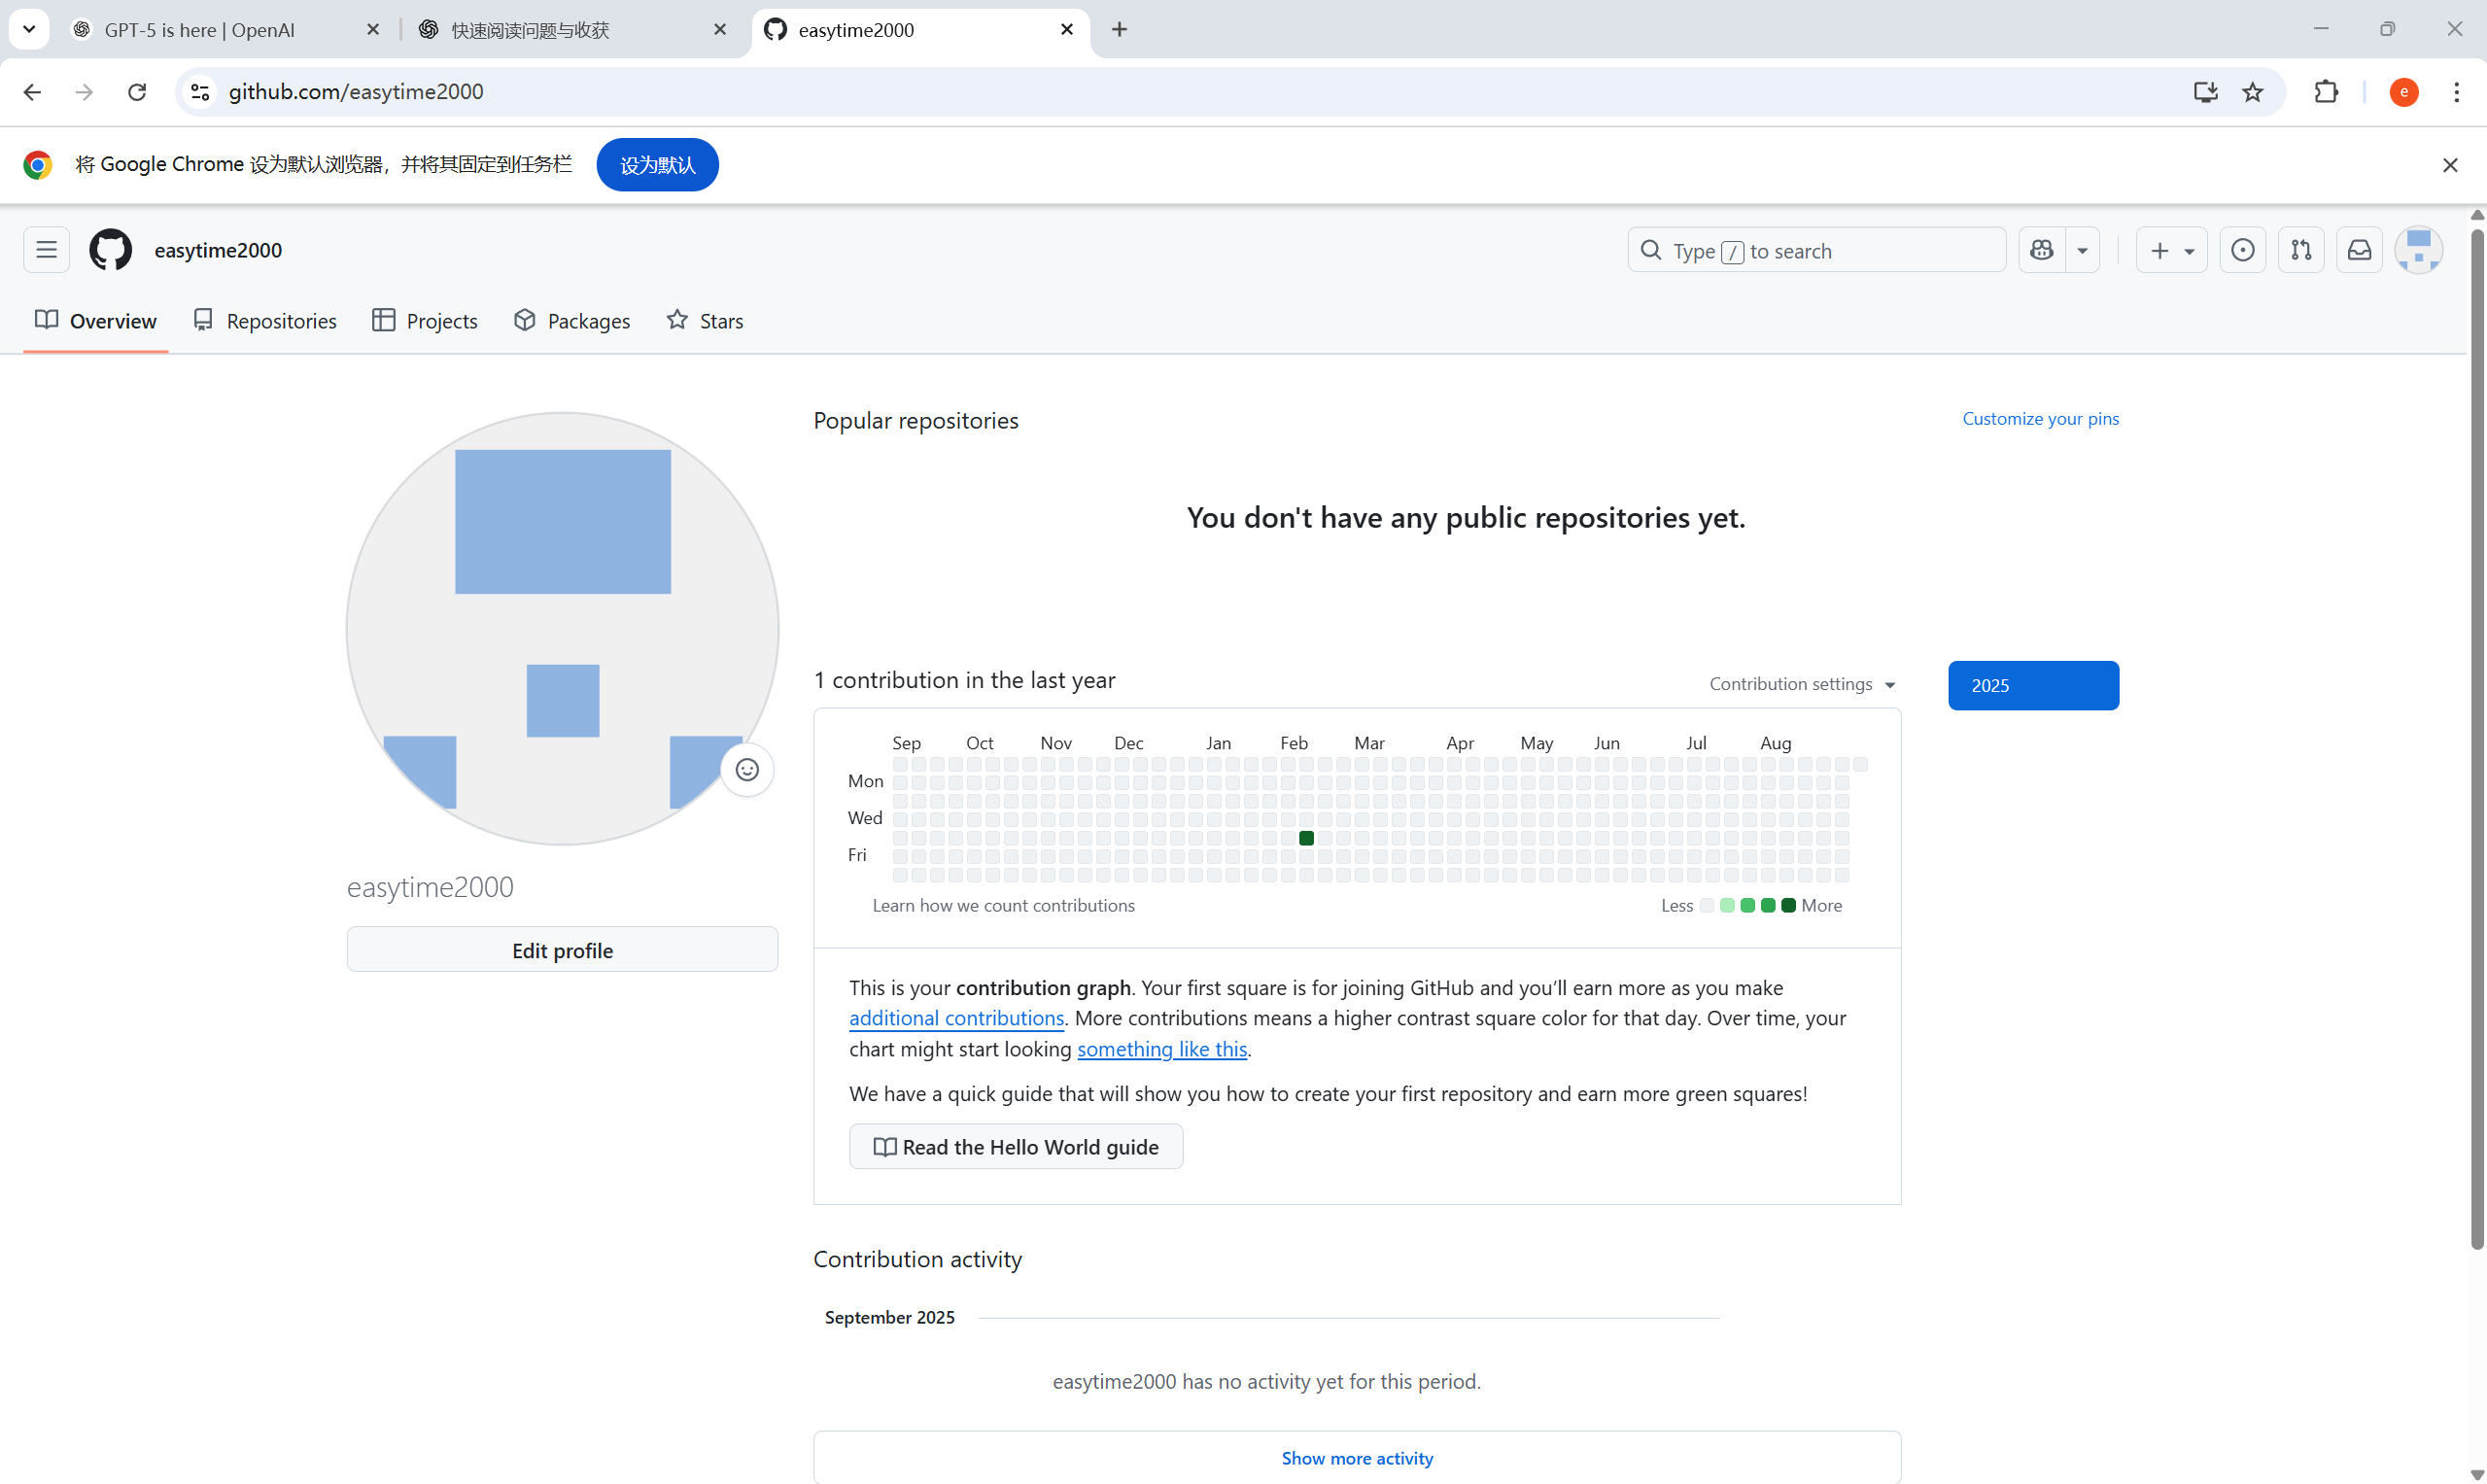This screenshot has width=2487, height=1484.
Task: Click Read the Hello World guide
Action: [x=1016, y=1147]
